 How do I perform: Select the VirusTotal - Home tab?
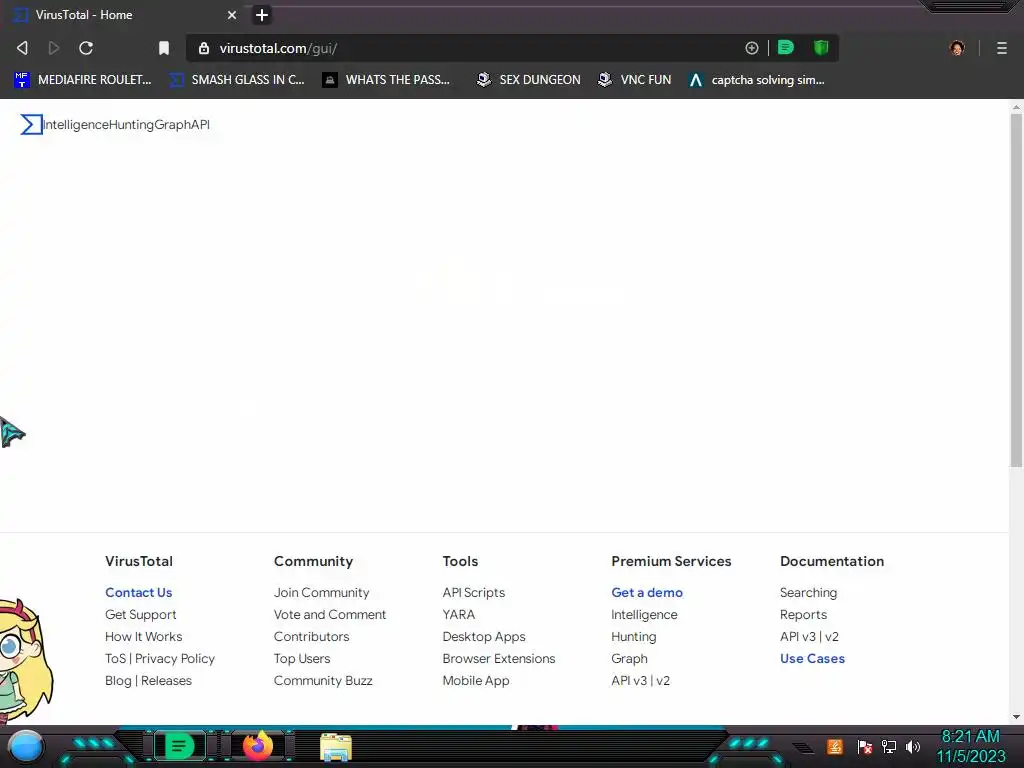[124, 15]
